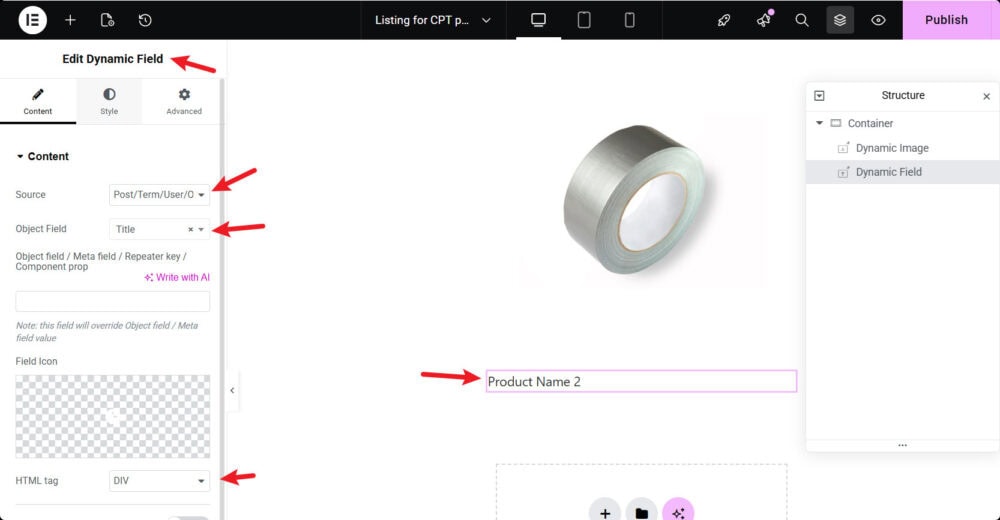Click the Dynamic Field widget icon
1000x520 pixels.
(843, 172)
